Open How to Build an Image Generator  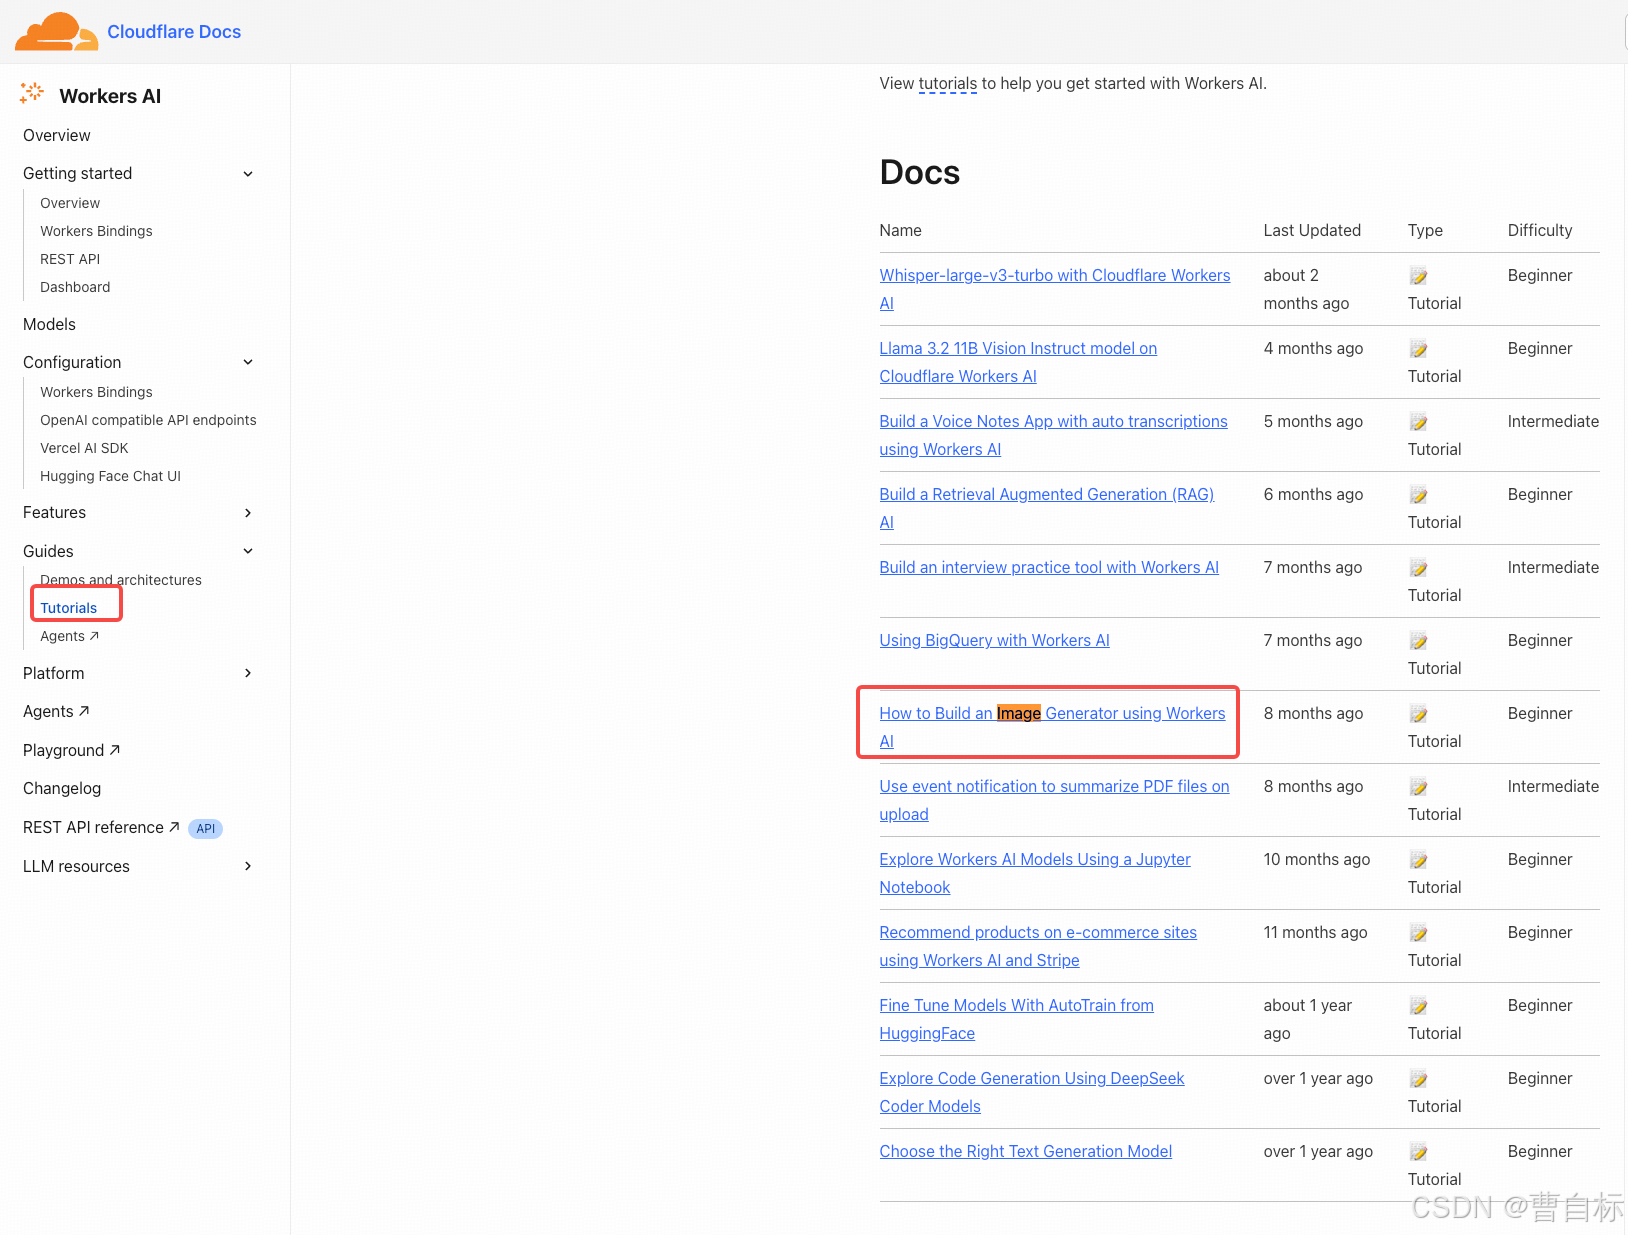1052,727
